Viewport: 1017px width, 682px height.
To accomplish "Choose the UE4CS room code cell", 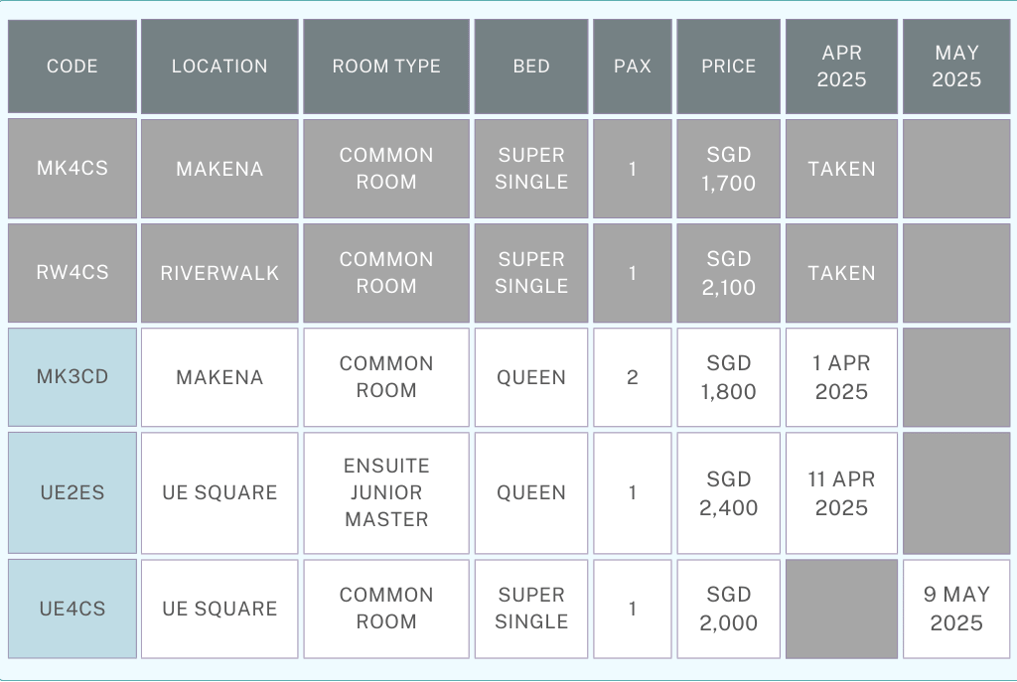I will pos(72,609).
